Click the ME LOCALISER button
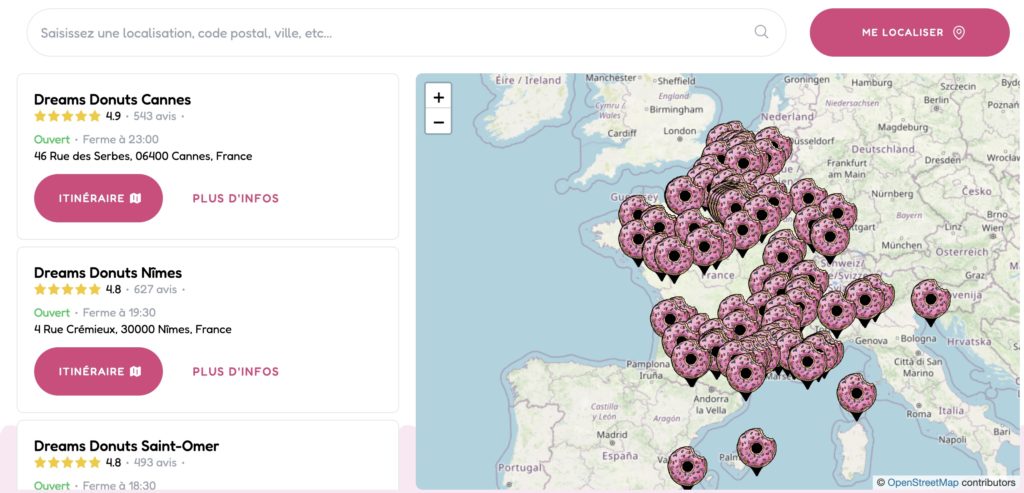Viewport: 1024px width, 493px height. [909, 33]
